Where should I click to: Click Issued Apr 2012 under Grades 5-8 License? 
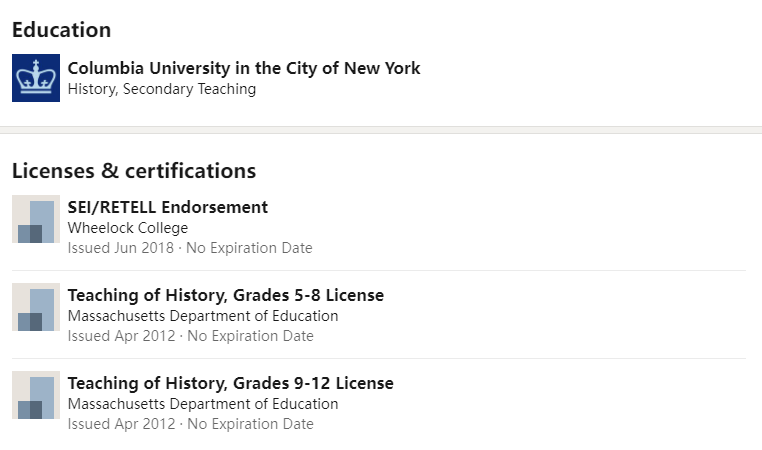pos(121,336)
